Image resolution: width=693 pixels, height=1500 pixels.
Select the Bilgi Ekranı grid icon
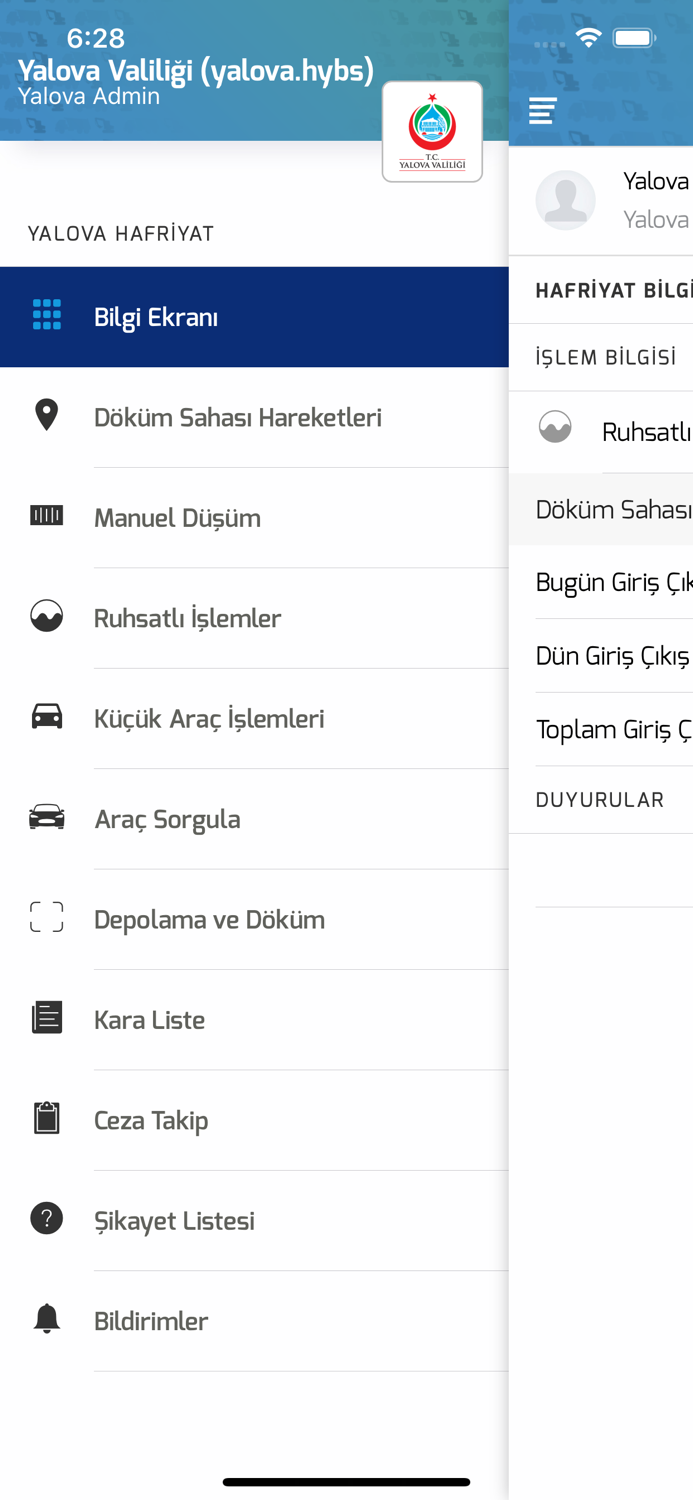point(46,314)
